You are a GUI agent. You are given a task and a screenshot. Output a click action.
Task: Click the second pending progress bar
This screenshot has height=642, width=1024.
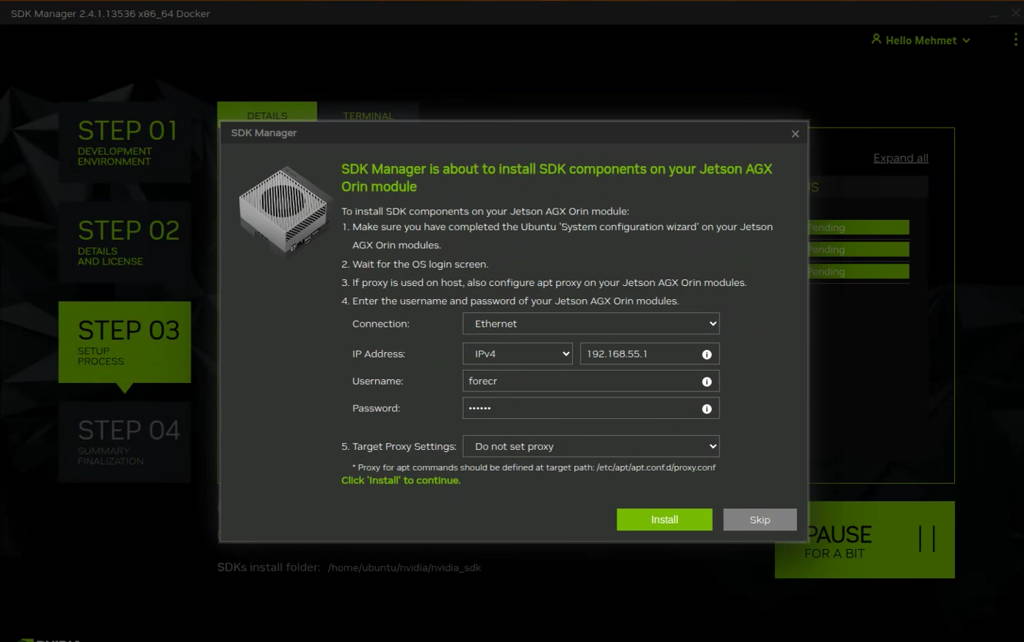(x=858, y=249)
